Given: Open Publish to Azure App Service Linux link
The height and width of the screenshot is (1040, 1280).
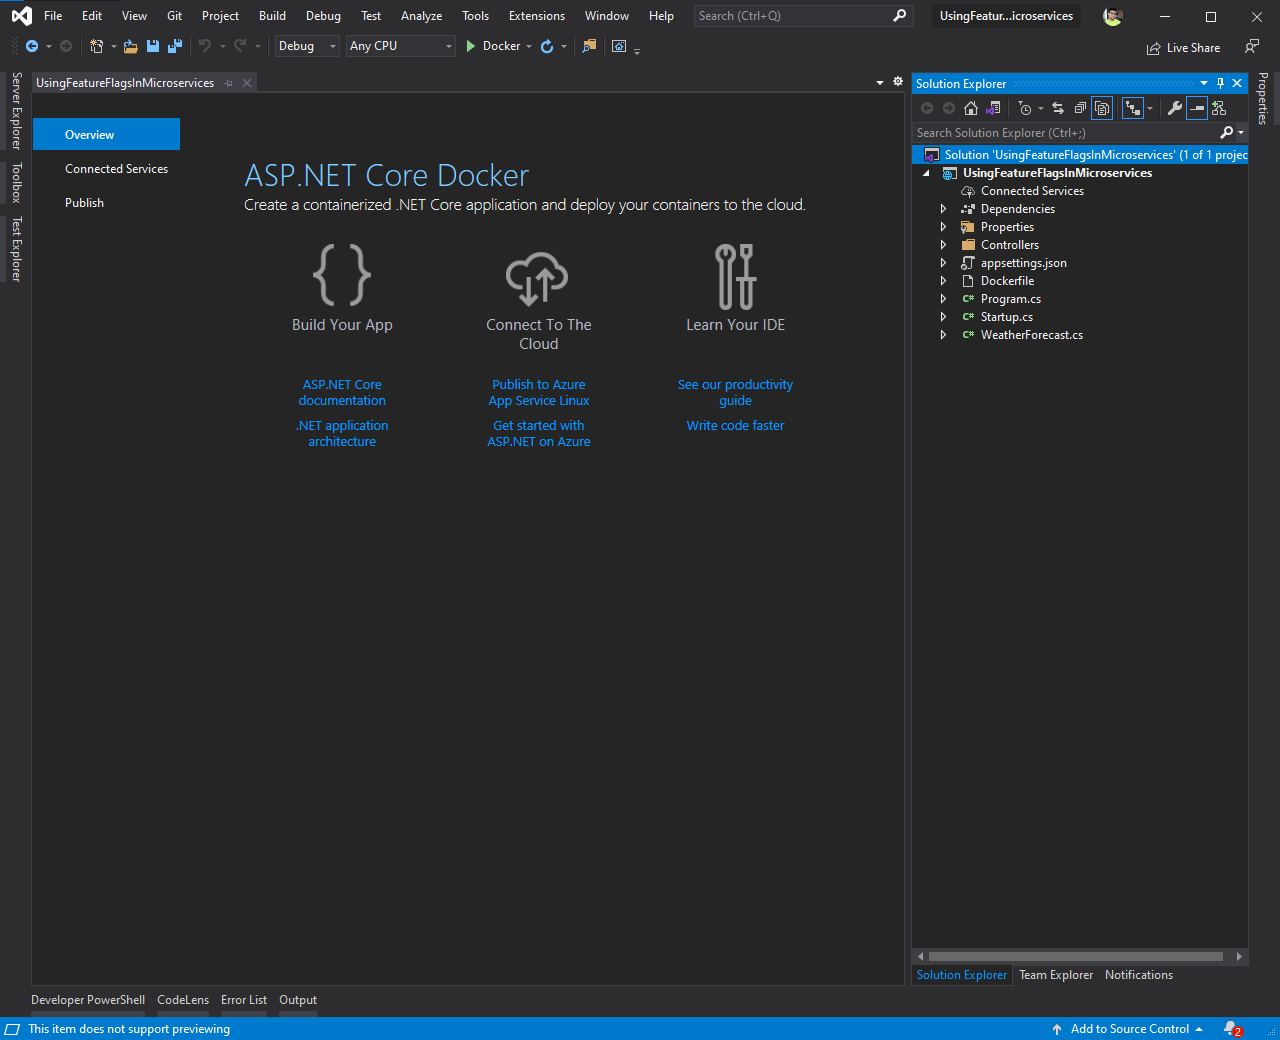Looking at the screenshot, I should 539,392.
